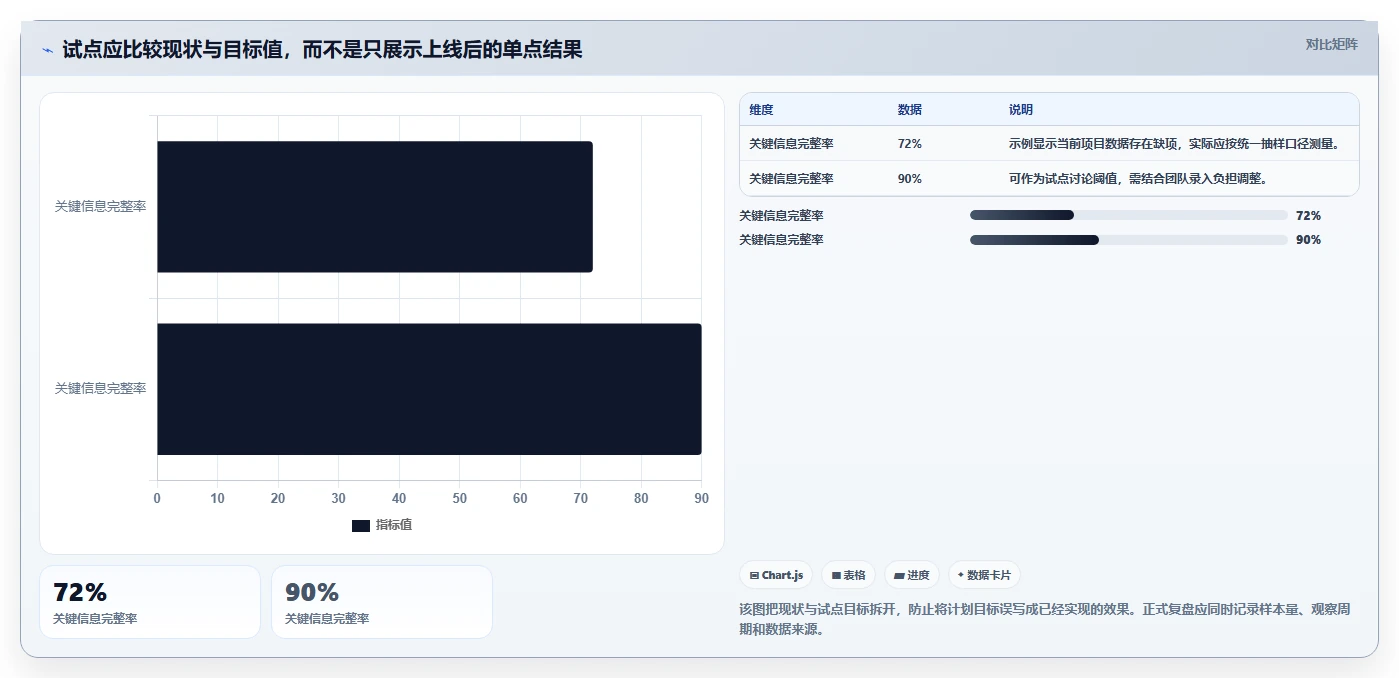Click the x-axis tick labeled 10
This screenshot has width=1399, height=678.
pos(217,498)
